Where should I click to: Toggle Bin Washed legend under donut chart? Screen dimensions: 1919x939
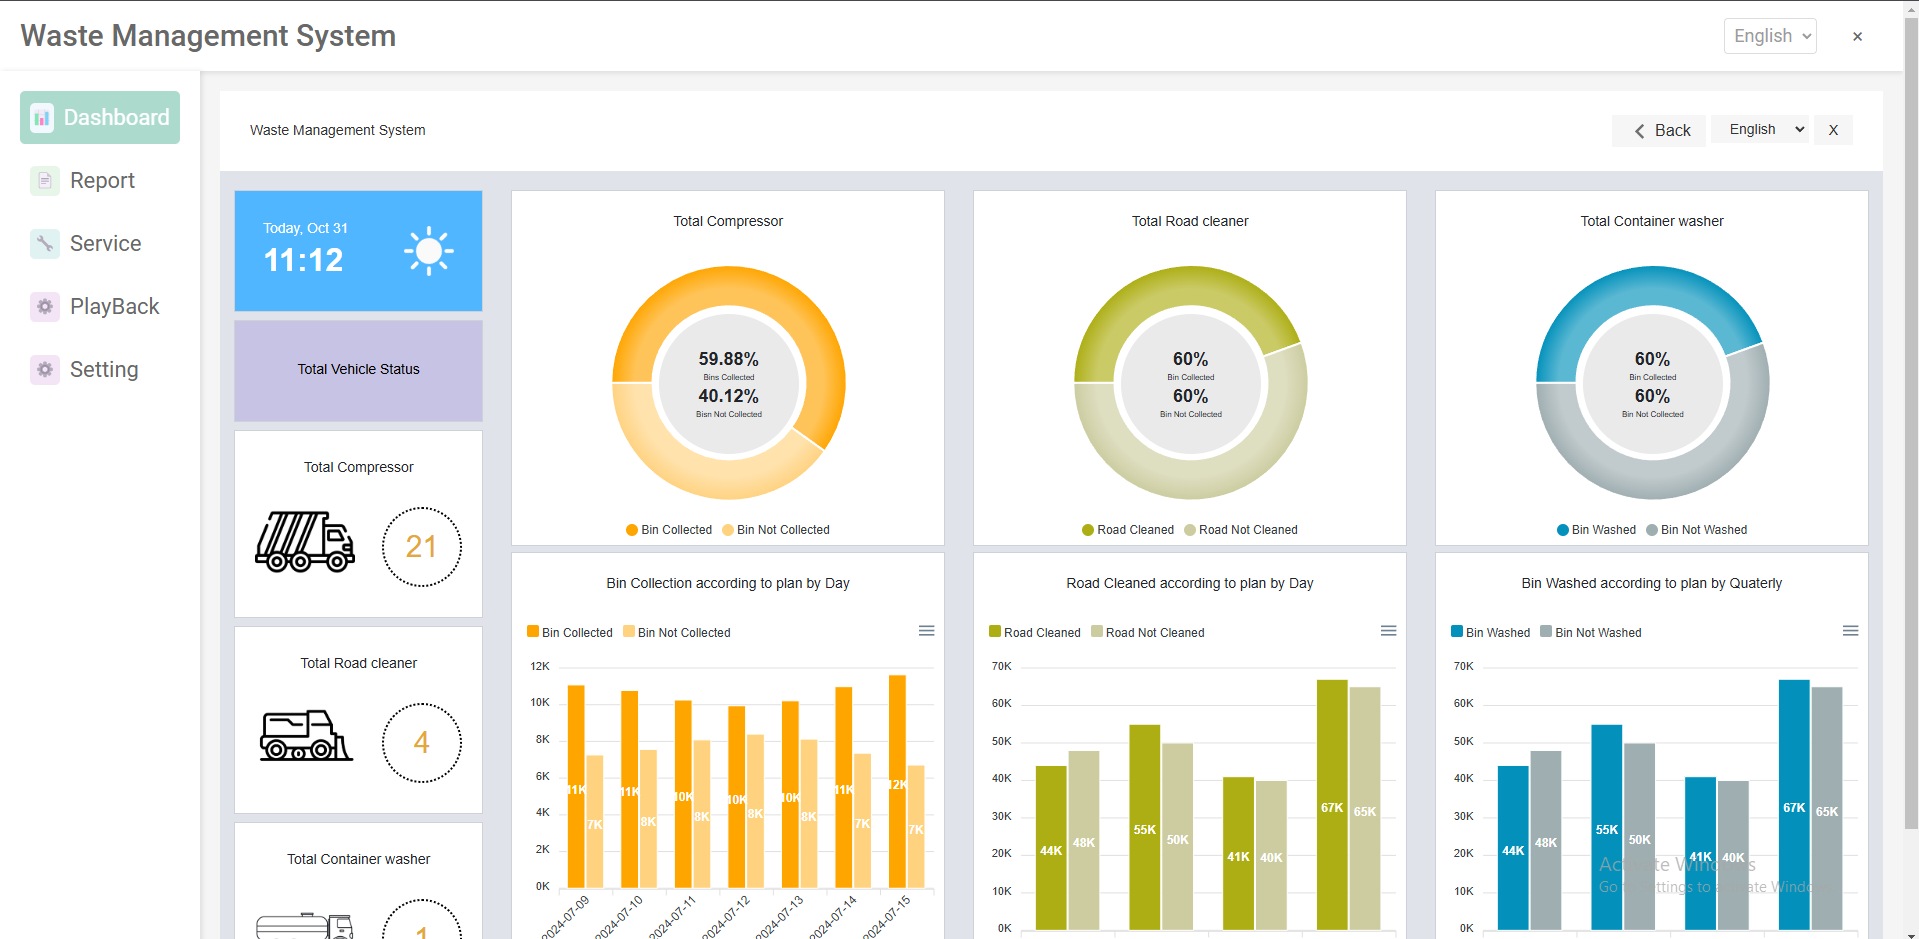click(1597, 530)
